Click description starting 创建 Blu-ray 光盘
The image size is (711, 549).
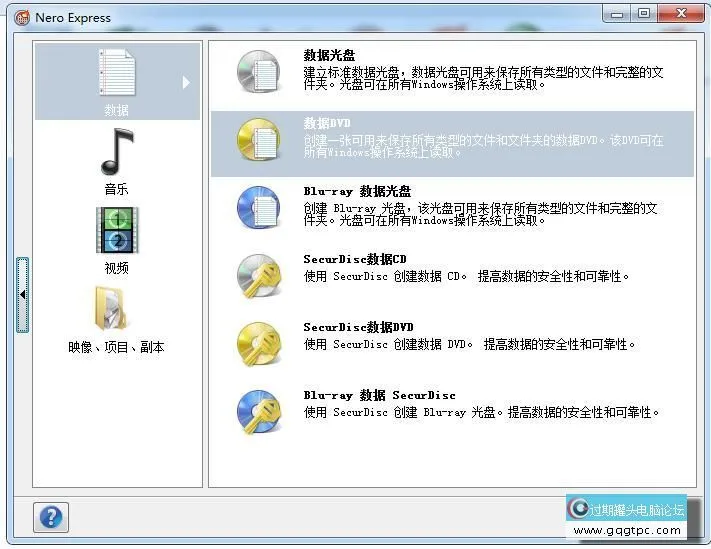coord(481,214)
